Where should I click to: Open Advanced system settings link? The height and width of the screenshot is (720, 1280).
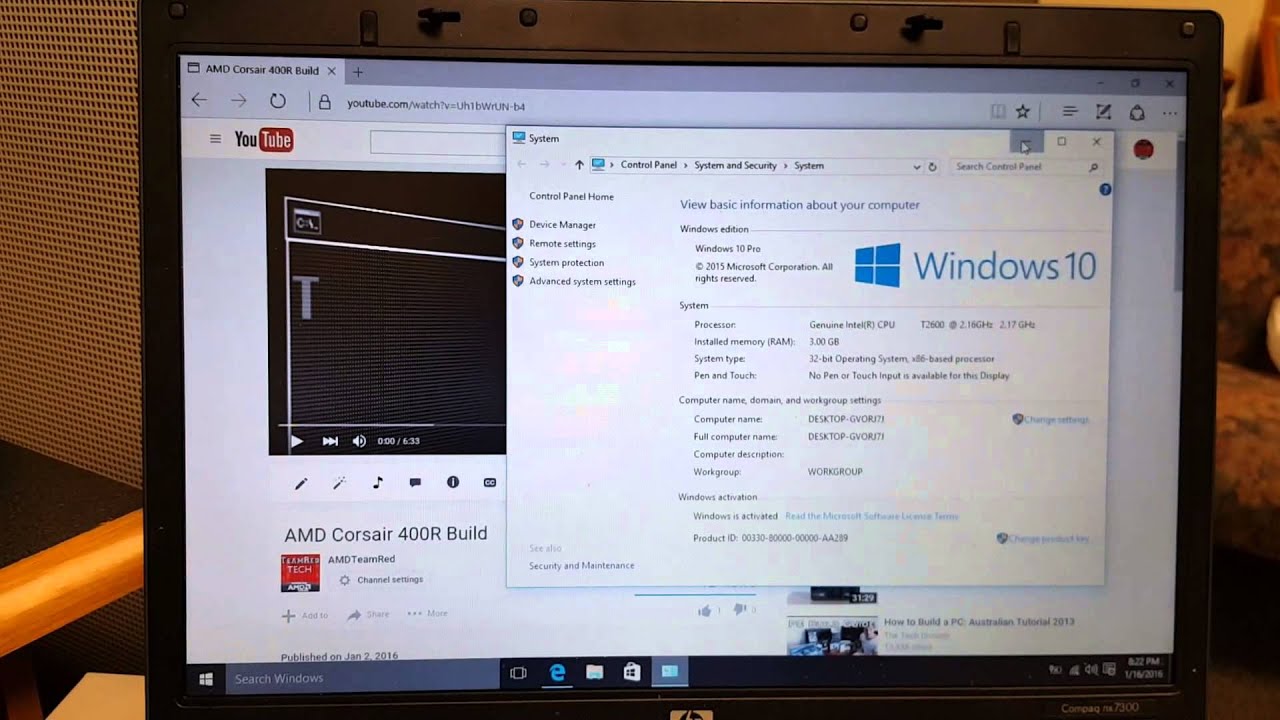pyautogui.click(x=582, y=282)
